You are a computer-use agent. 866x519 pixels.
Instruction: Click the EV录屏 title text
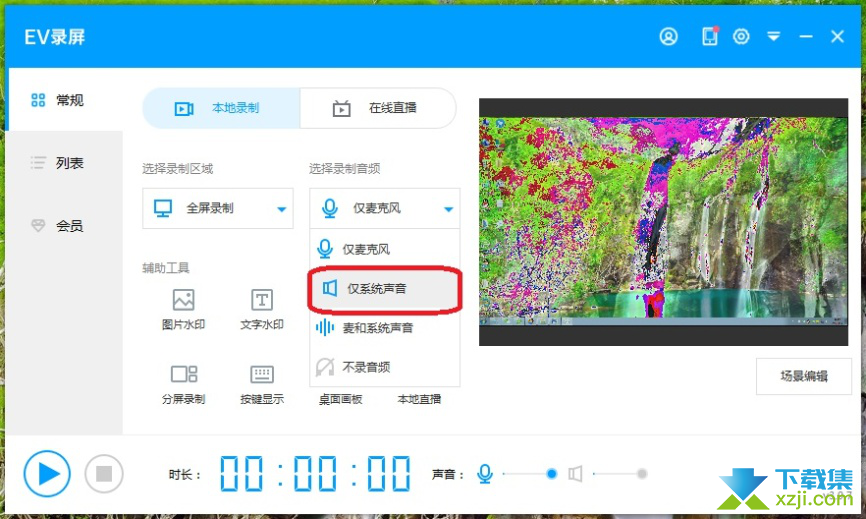point(55,37)
